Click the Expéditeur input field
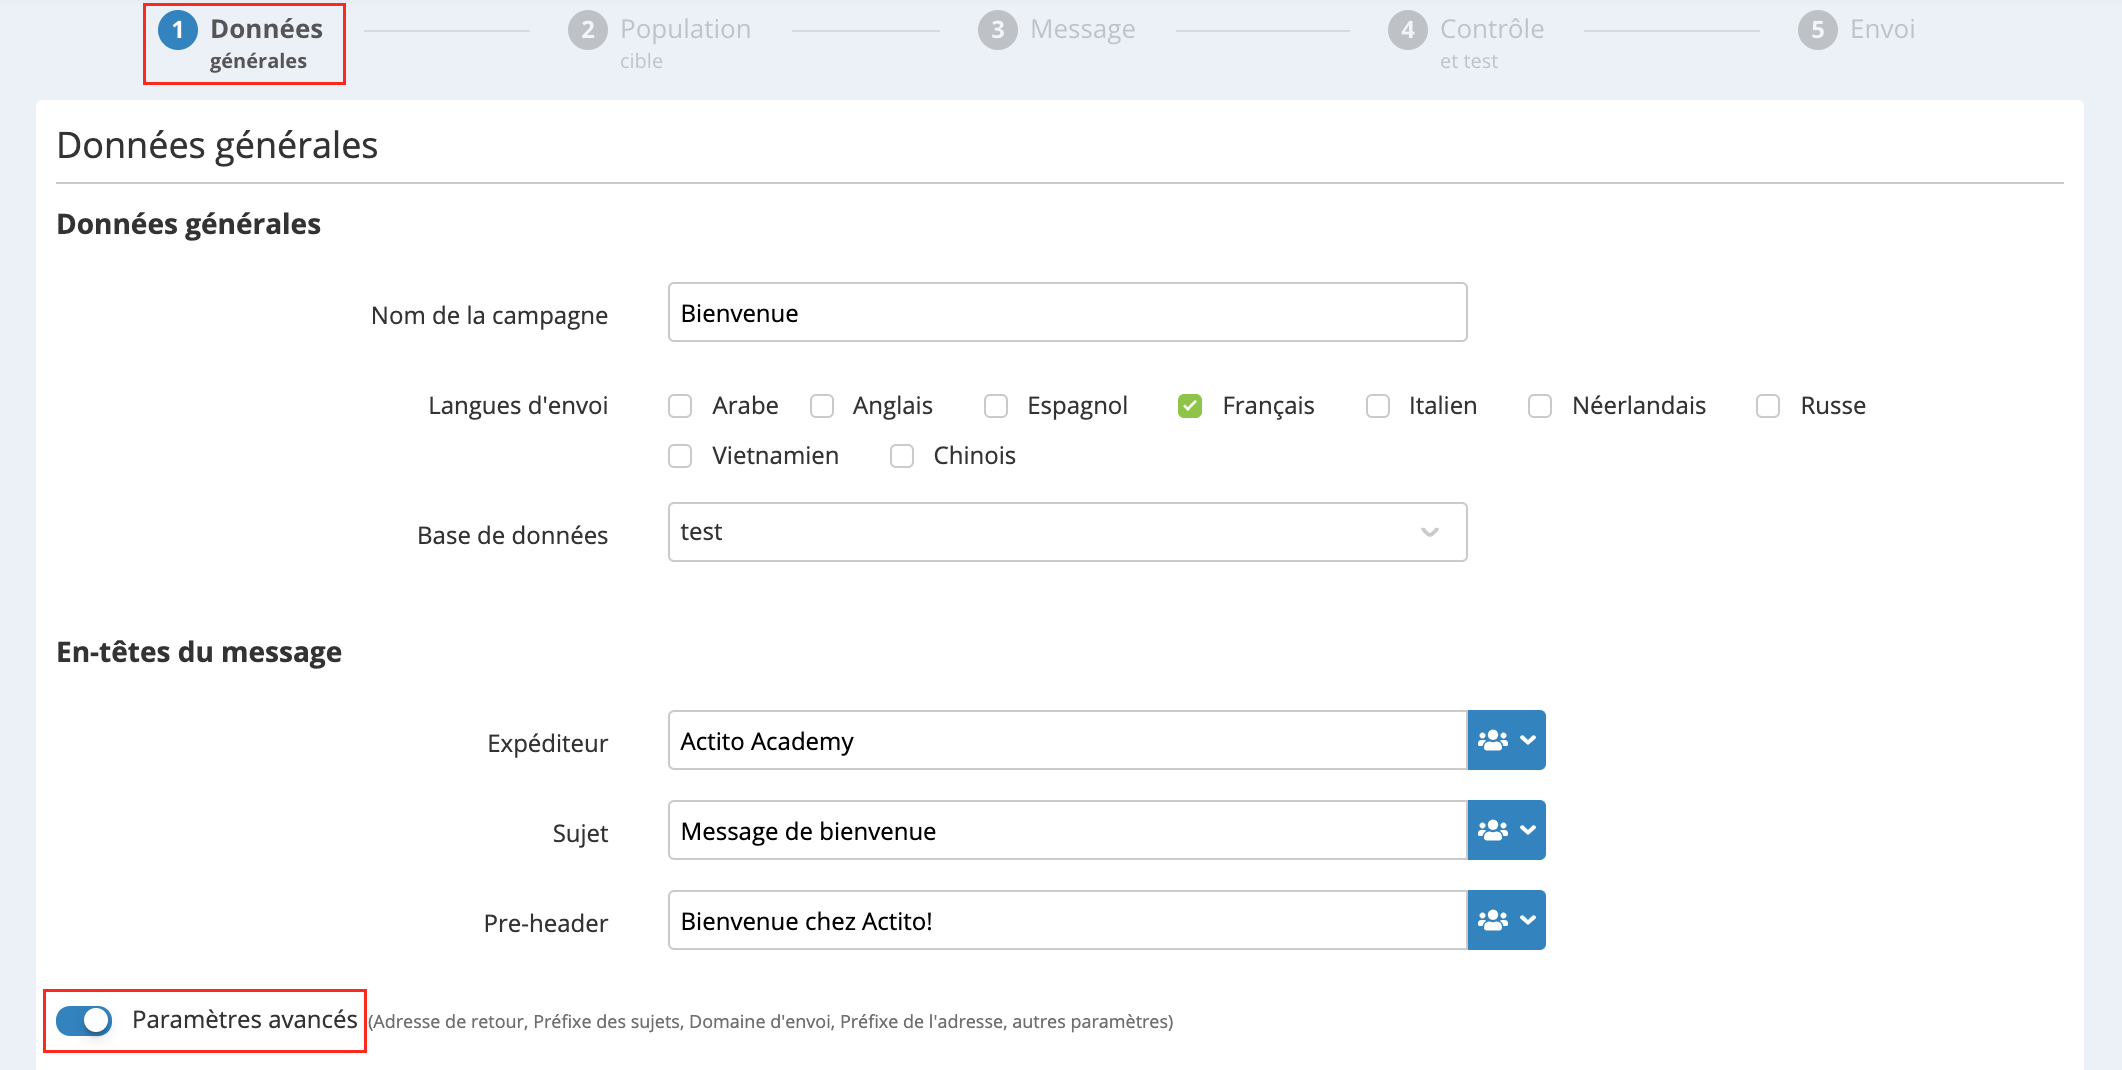The height and width of the screenshot is (1070, 2122). tap(1067, 740)
